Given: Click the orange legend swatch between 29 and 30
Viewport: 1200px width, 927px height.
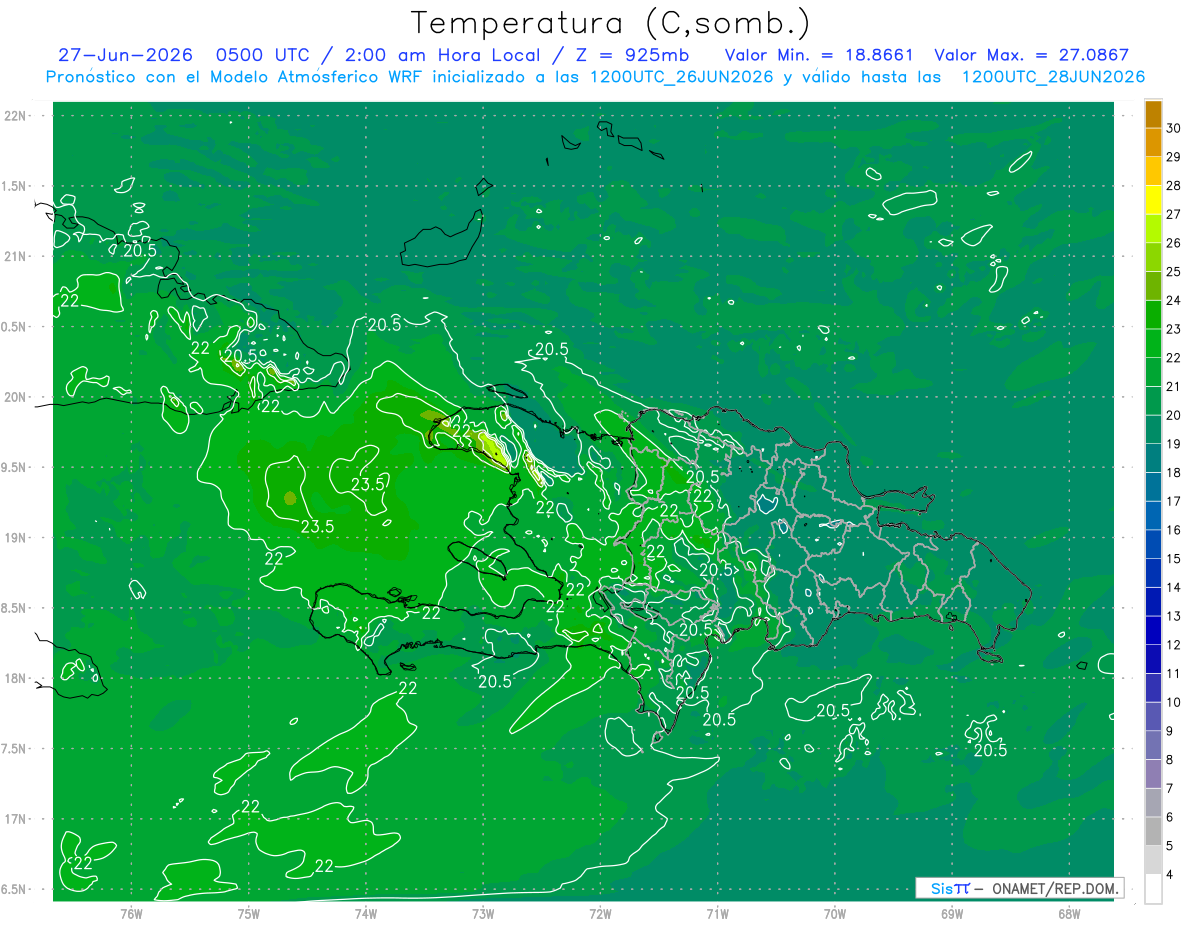Looking at the screenshot, I should point(1153,142).
